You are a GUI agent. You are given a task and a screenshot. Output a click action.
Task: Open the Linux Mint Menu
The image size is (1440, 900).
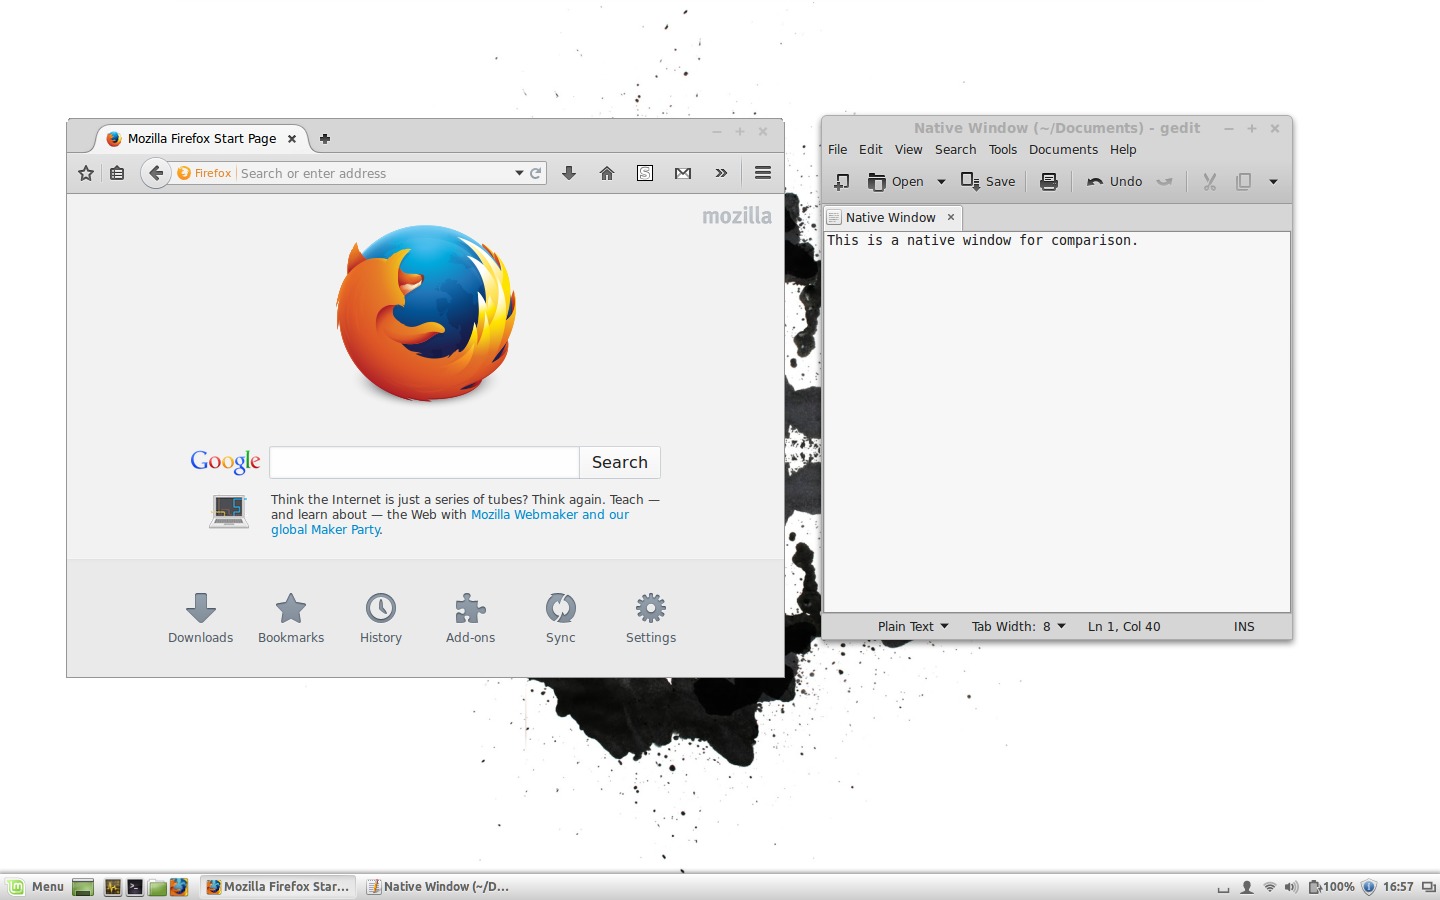36,887
